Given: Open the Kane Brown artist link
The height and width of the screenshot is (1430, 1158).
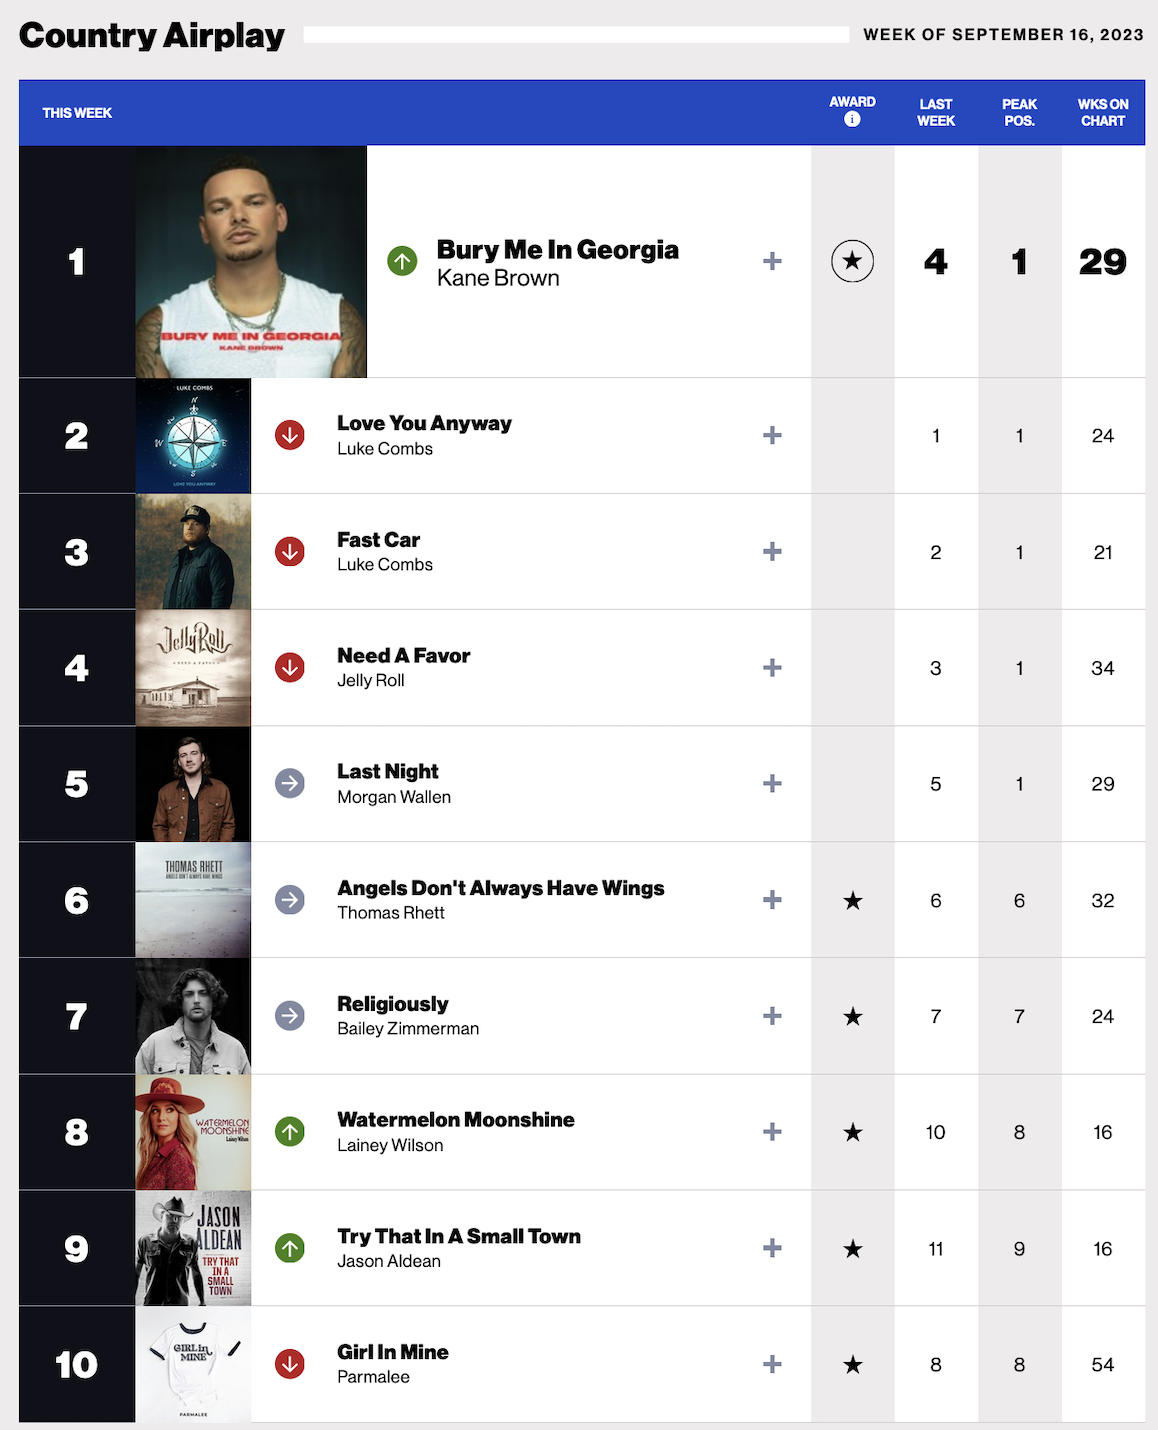Looking at the screenshot, I should pyautogui.click(x=498, y=278).
